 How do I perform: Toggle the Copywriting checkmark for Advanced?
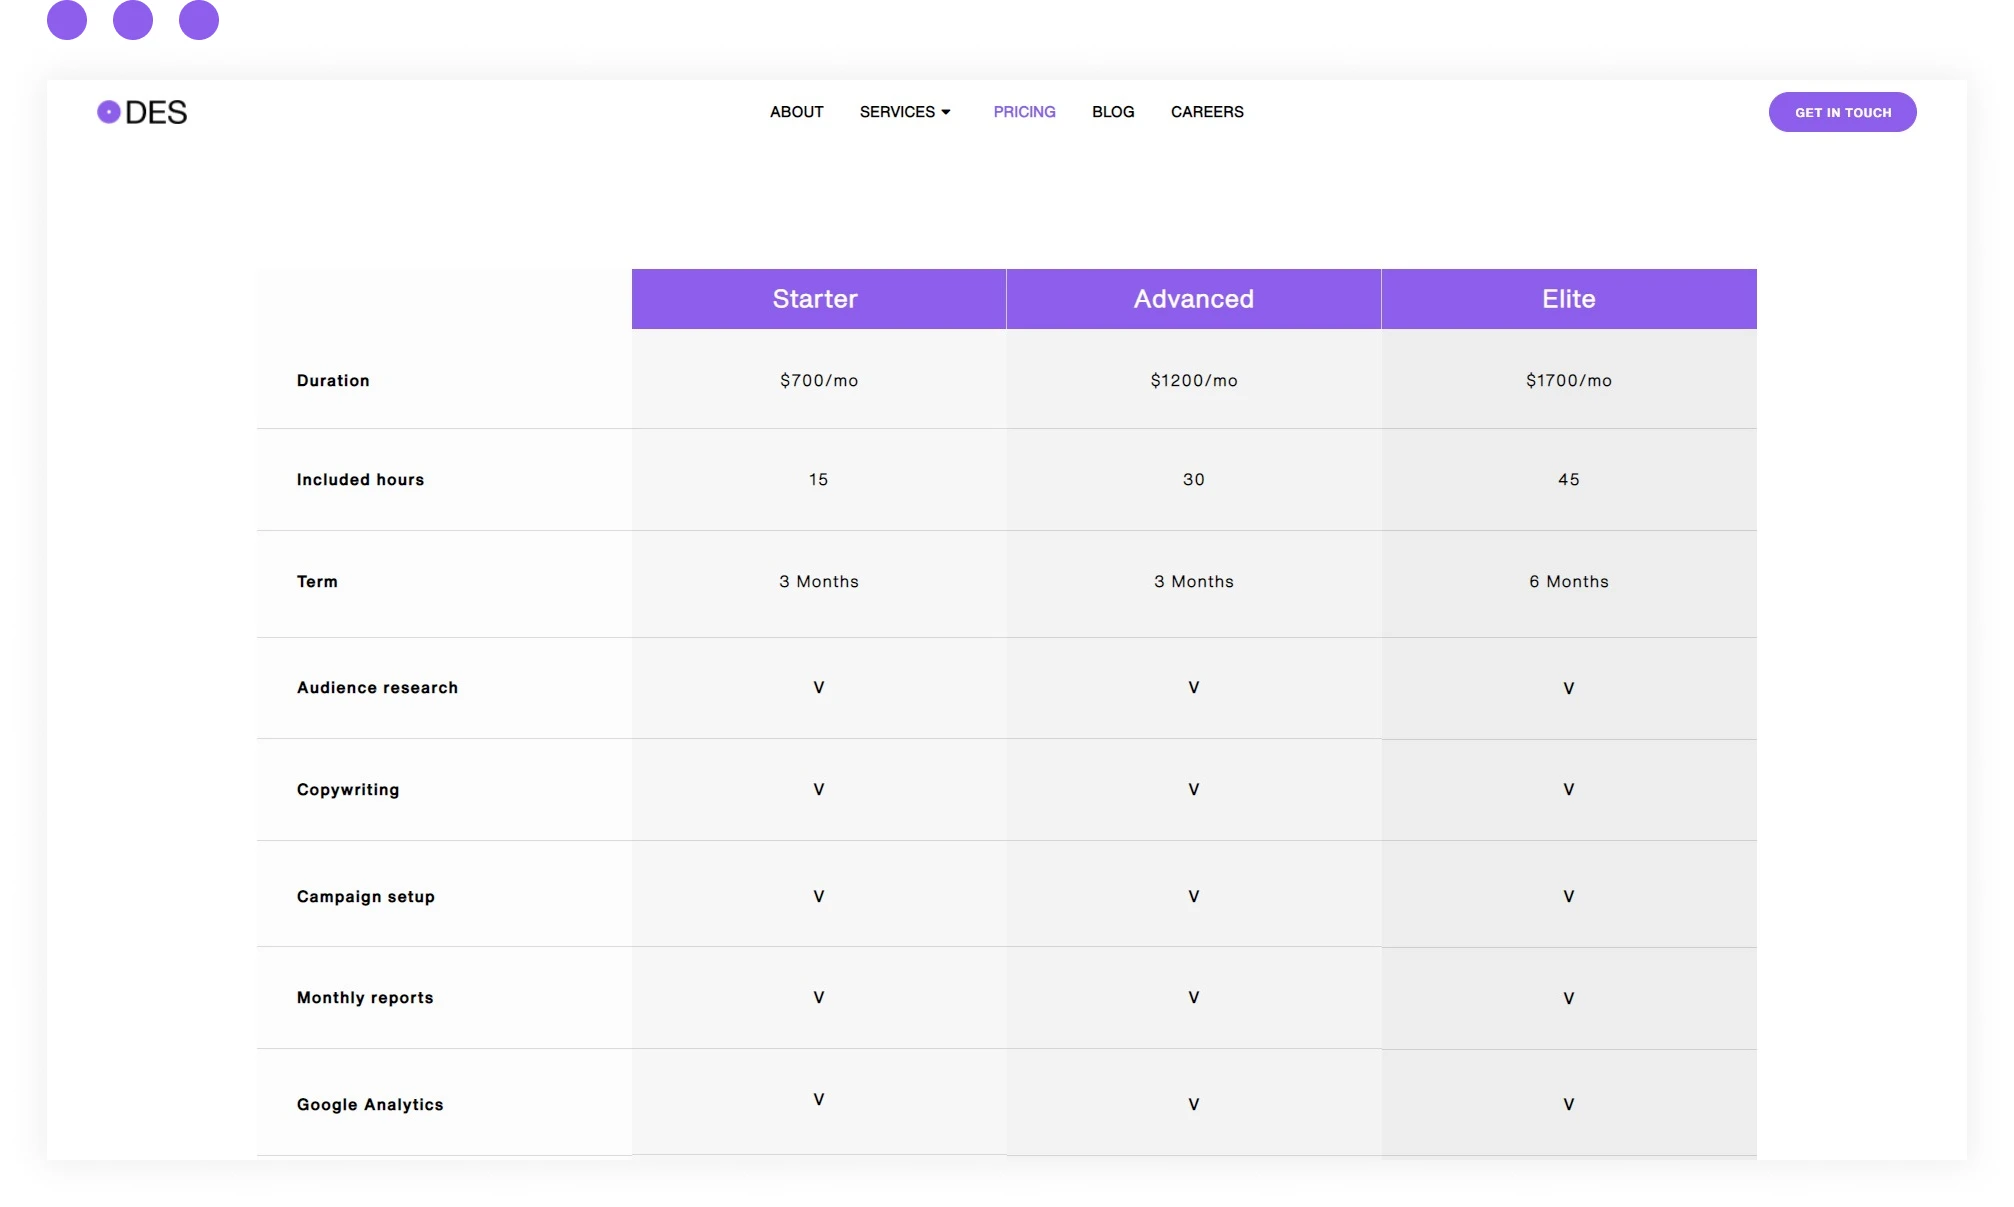1194,789
